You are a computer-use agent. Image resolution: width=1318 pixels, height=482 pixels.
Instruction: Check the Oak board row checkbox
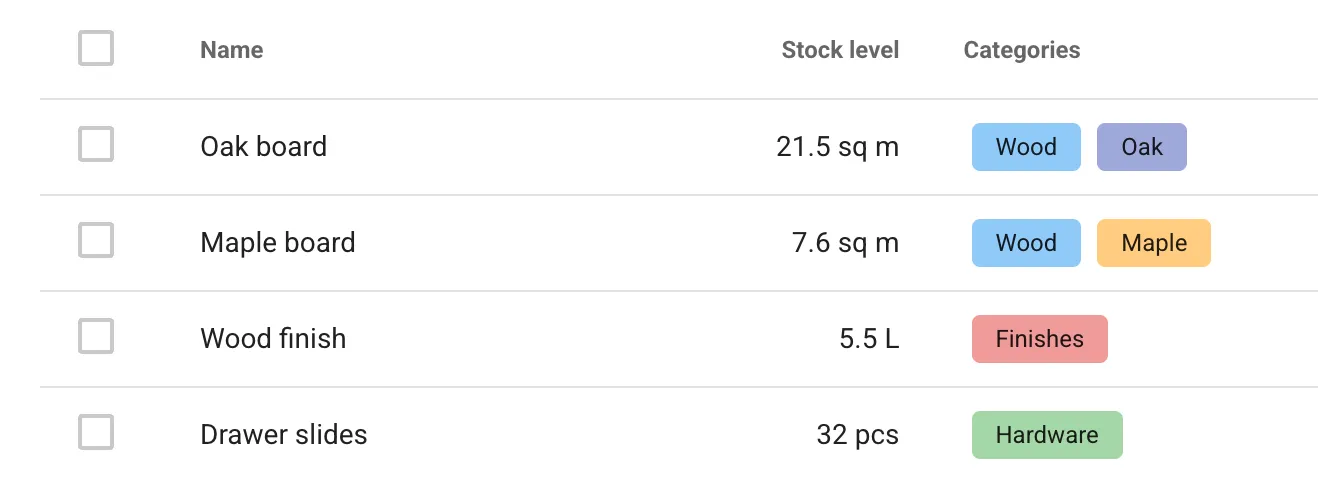click(96, 144)
